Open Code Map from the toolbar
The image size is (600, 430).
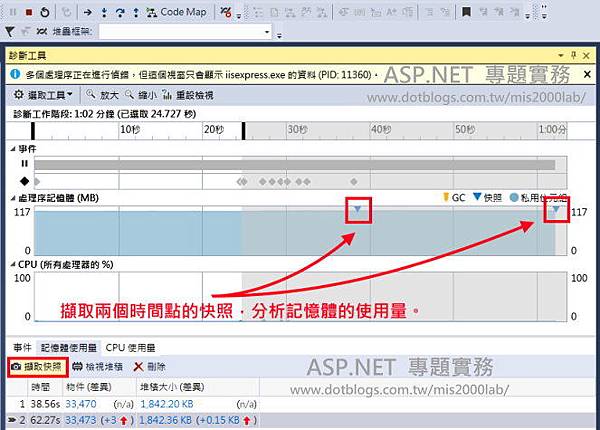tap(176, 12)
